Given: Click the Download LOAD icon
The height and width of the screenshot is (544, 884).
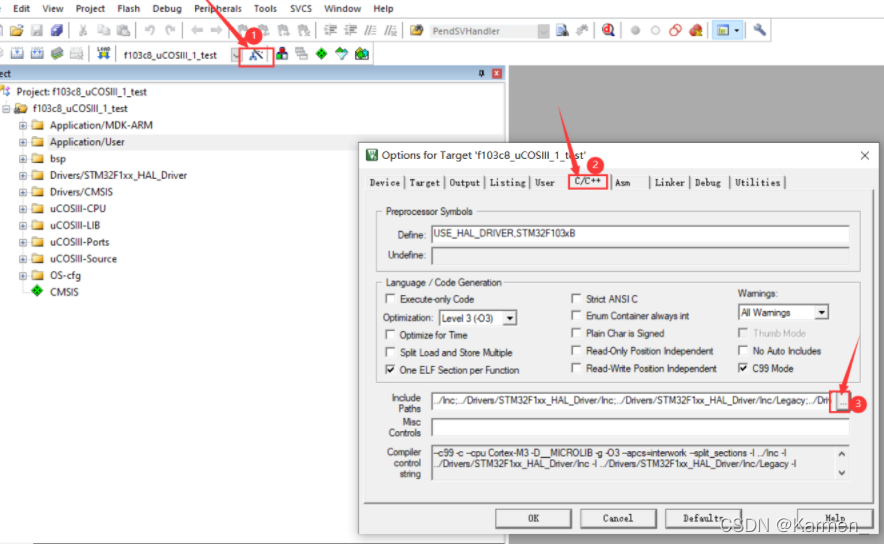Looking at the screenshot, I should pyautogui.click(x=103, y=54).
